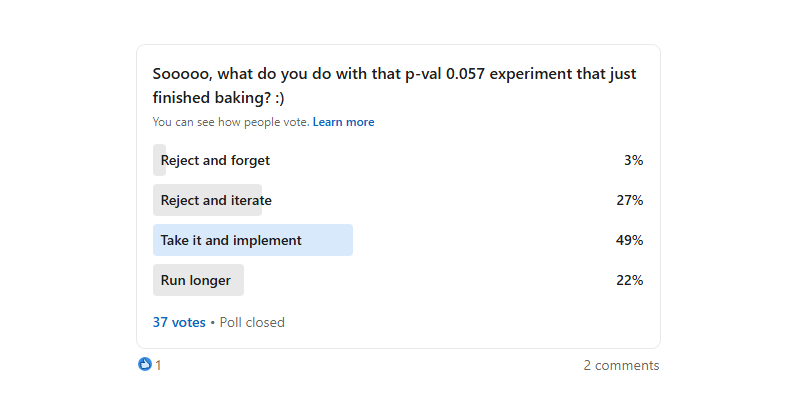Select the "Reject and forget" poll option
This screenshot has width=800, height=416.
(x=215, y=160)
